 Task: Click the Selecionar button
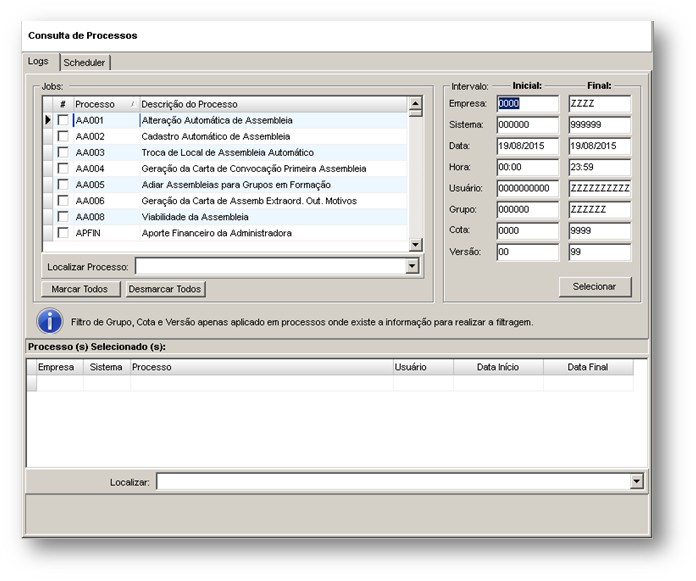(594, 287)
